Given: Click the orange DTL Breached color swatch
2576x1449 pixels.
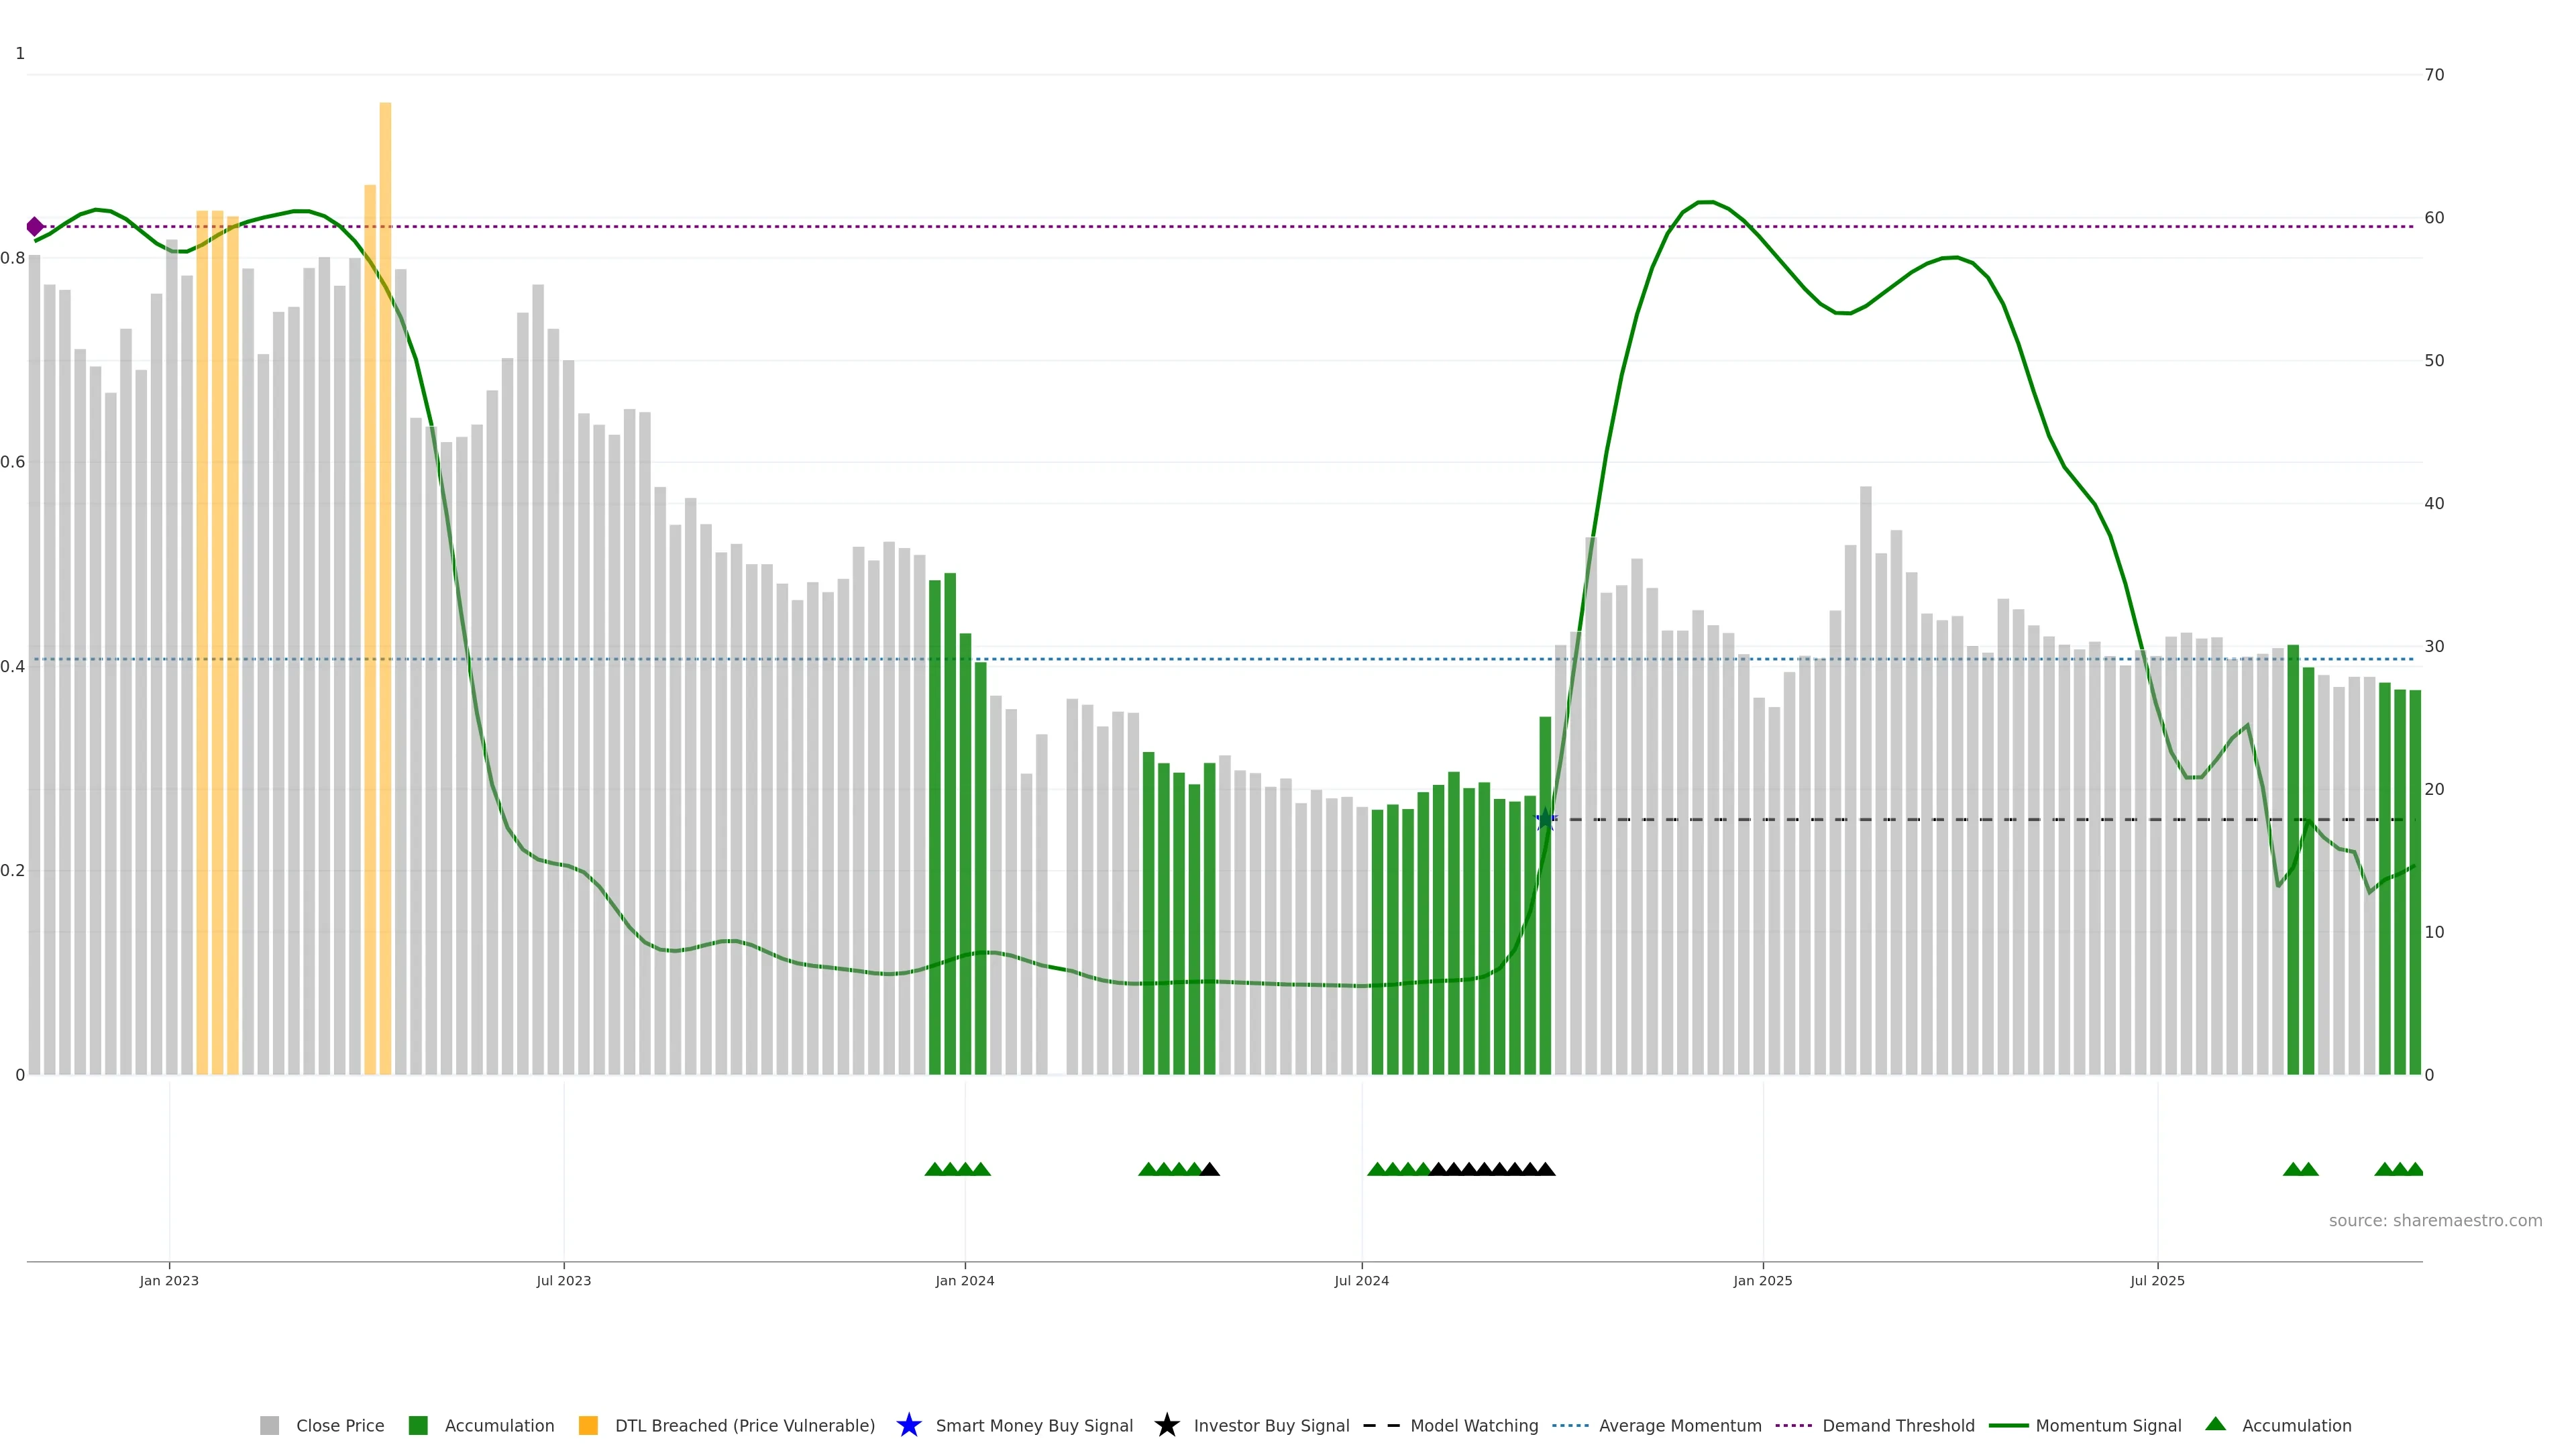Looking at the screenshot, I should click(x=588, y=1425).
